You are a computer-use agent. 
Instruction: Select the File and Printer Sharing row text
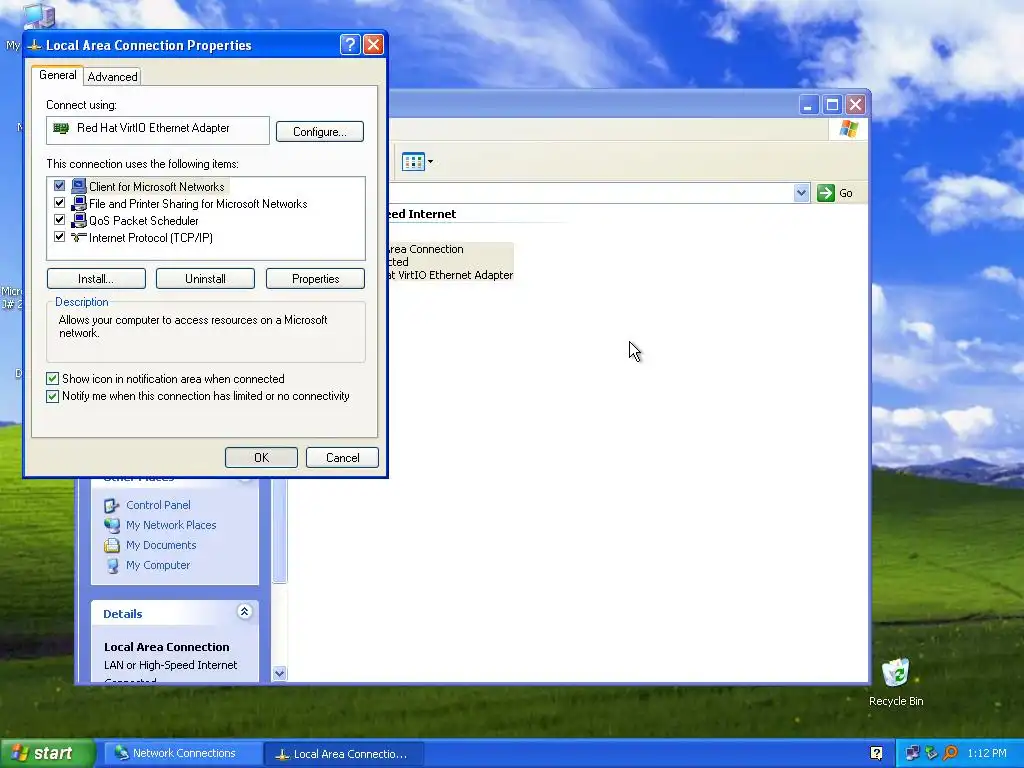[x=198, y=204]
